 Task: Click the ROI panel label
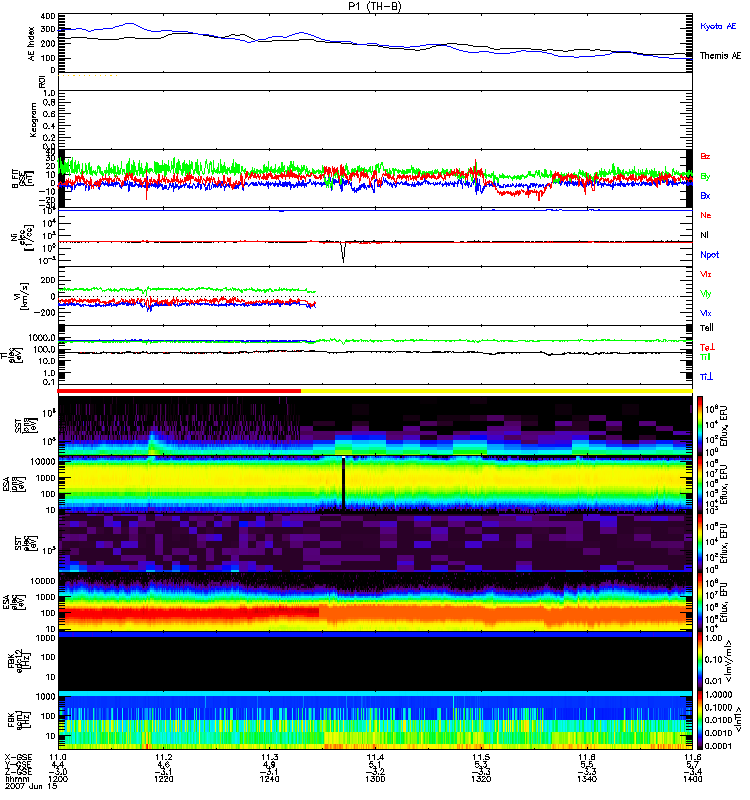point(42,82)
